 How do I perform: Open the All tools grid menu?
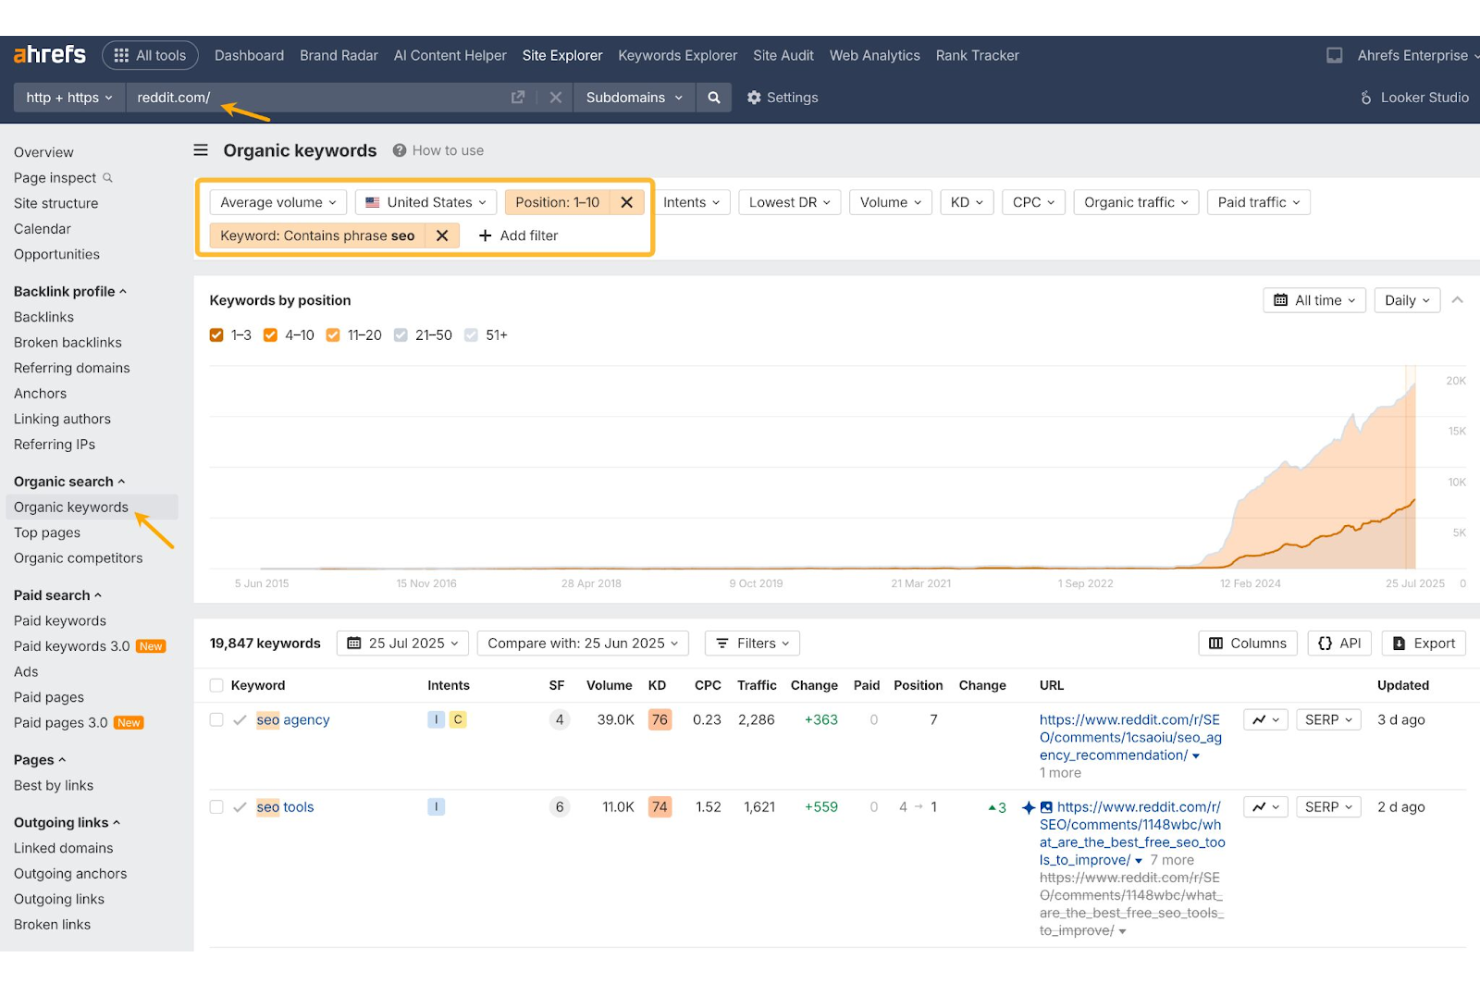click(x=150, y=55)
